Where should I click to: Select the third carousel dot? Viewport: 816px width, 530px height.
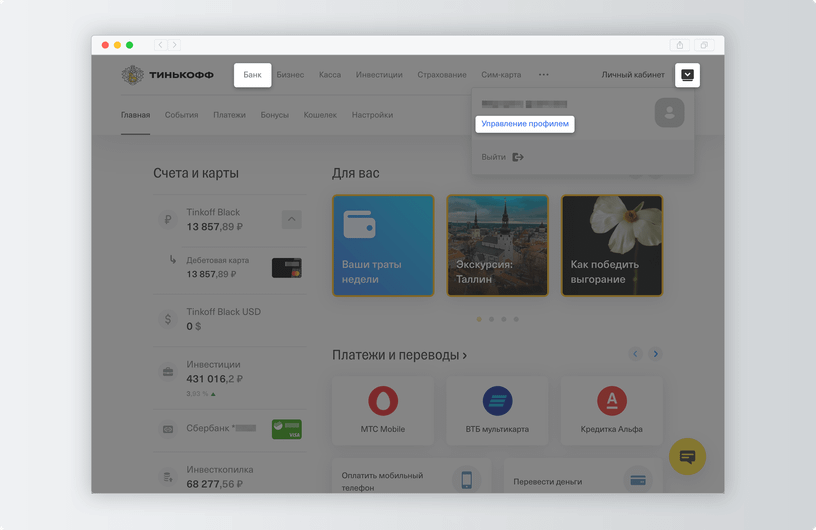(504, 319)
